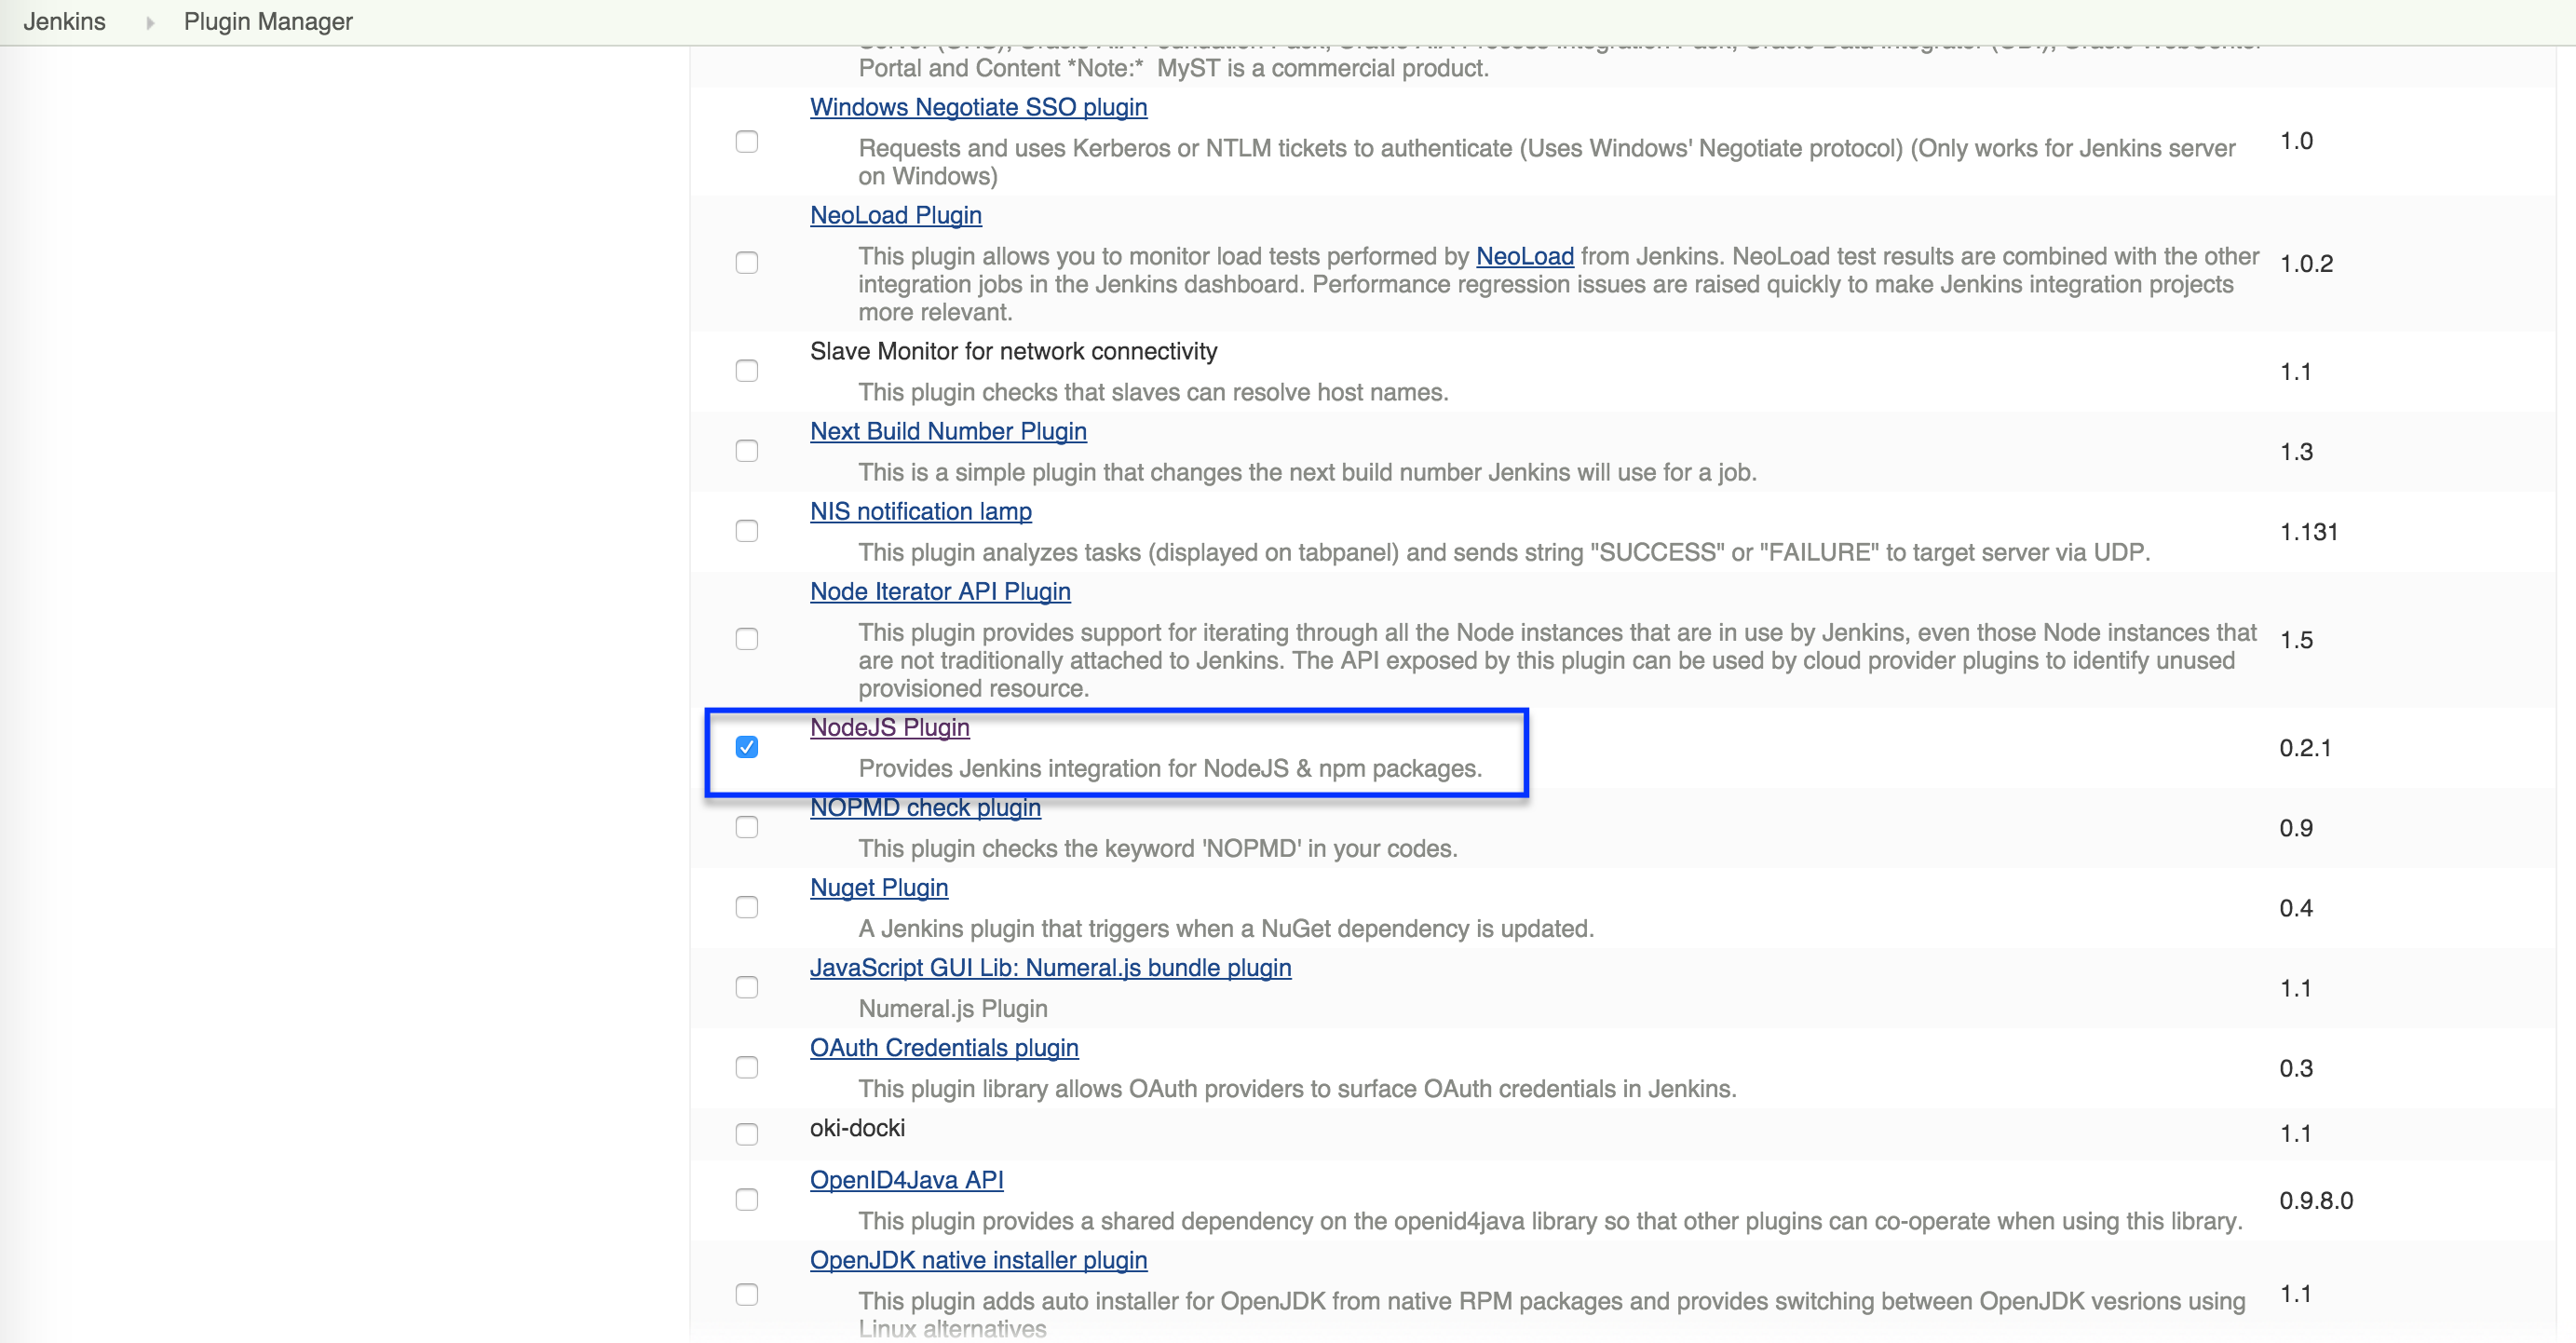Tick the Slave Monitor plugin checkbox
2576x1343 pixels.
coord(746,371)
